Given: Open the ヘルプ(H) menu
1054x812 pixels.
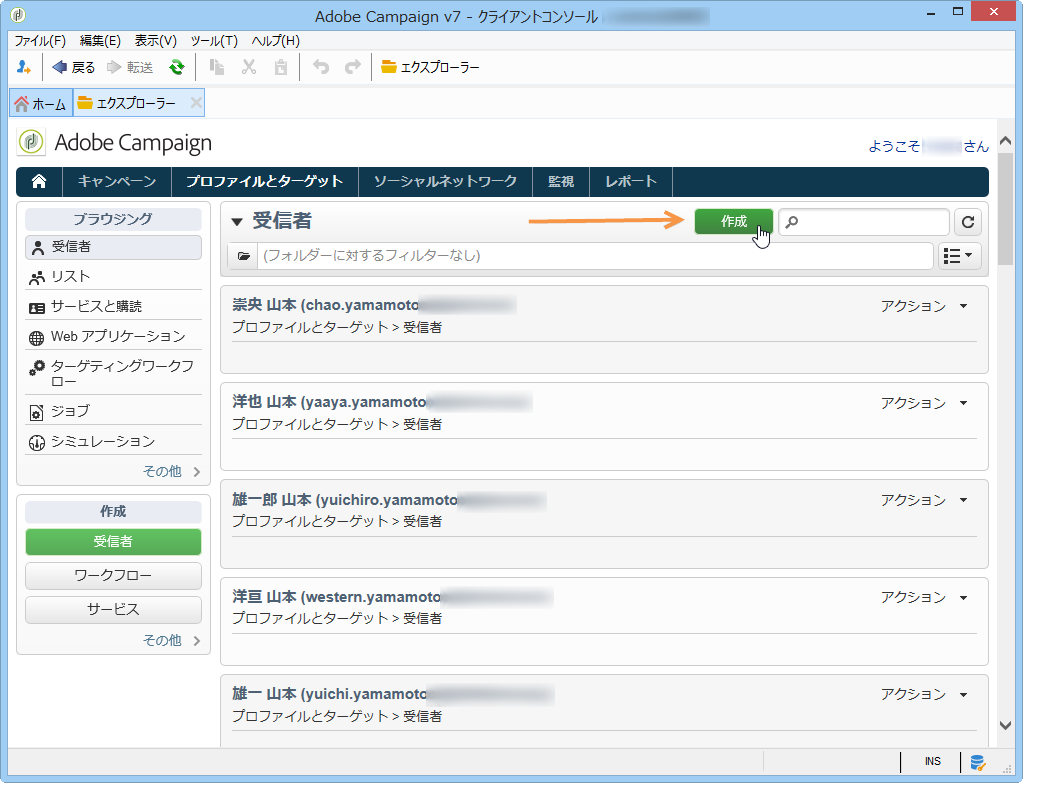Looking at the screenshot, I should [276, 40].
